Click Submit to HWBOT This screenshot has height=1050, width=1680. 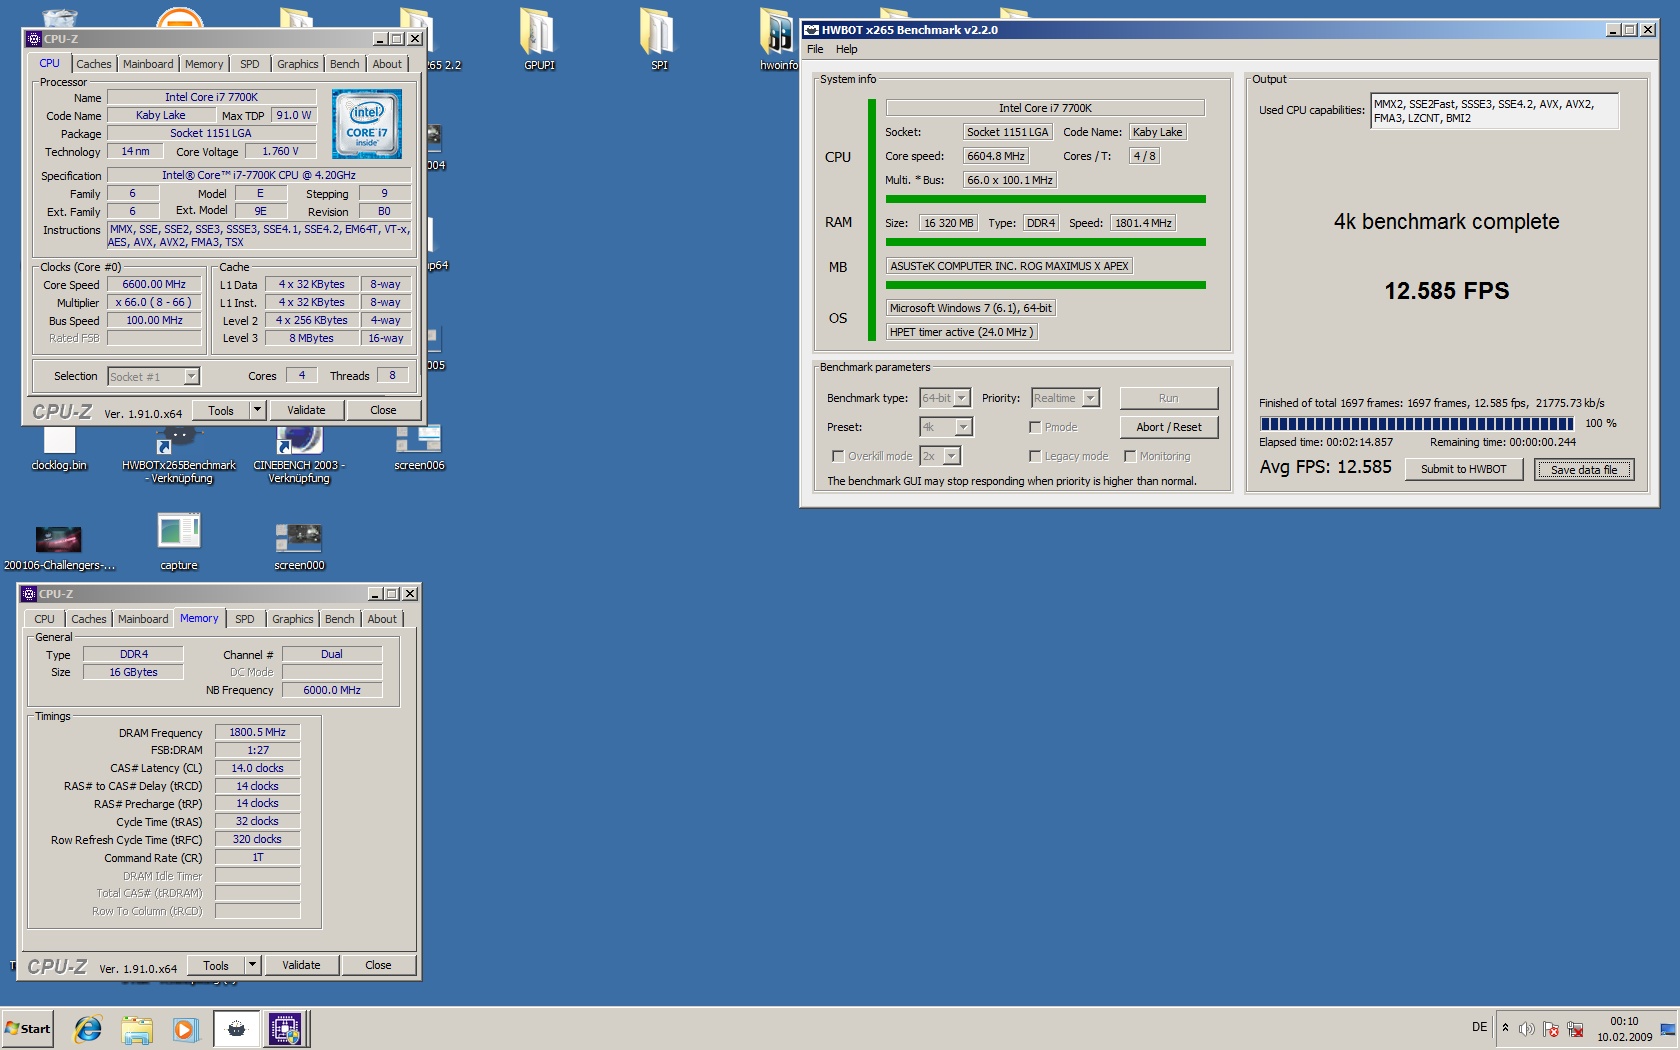tap(1463, 469)
